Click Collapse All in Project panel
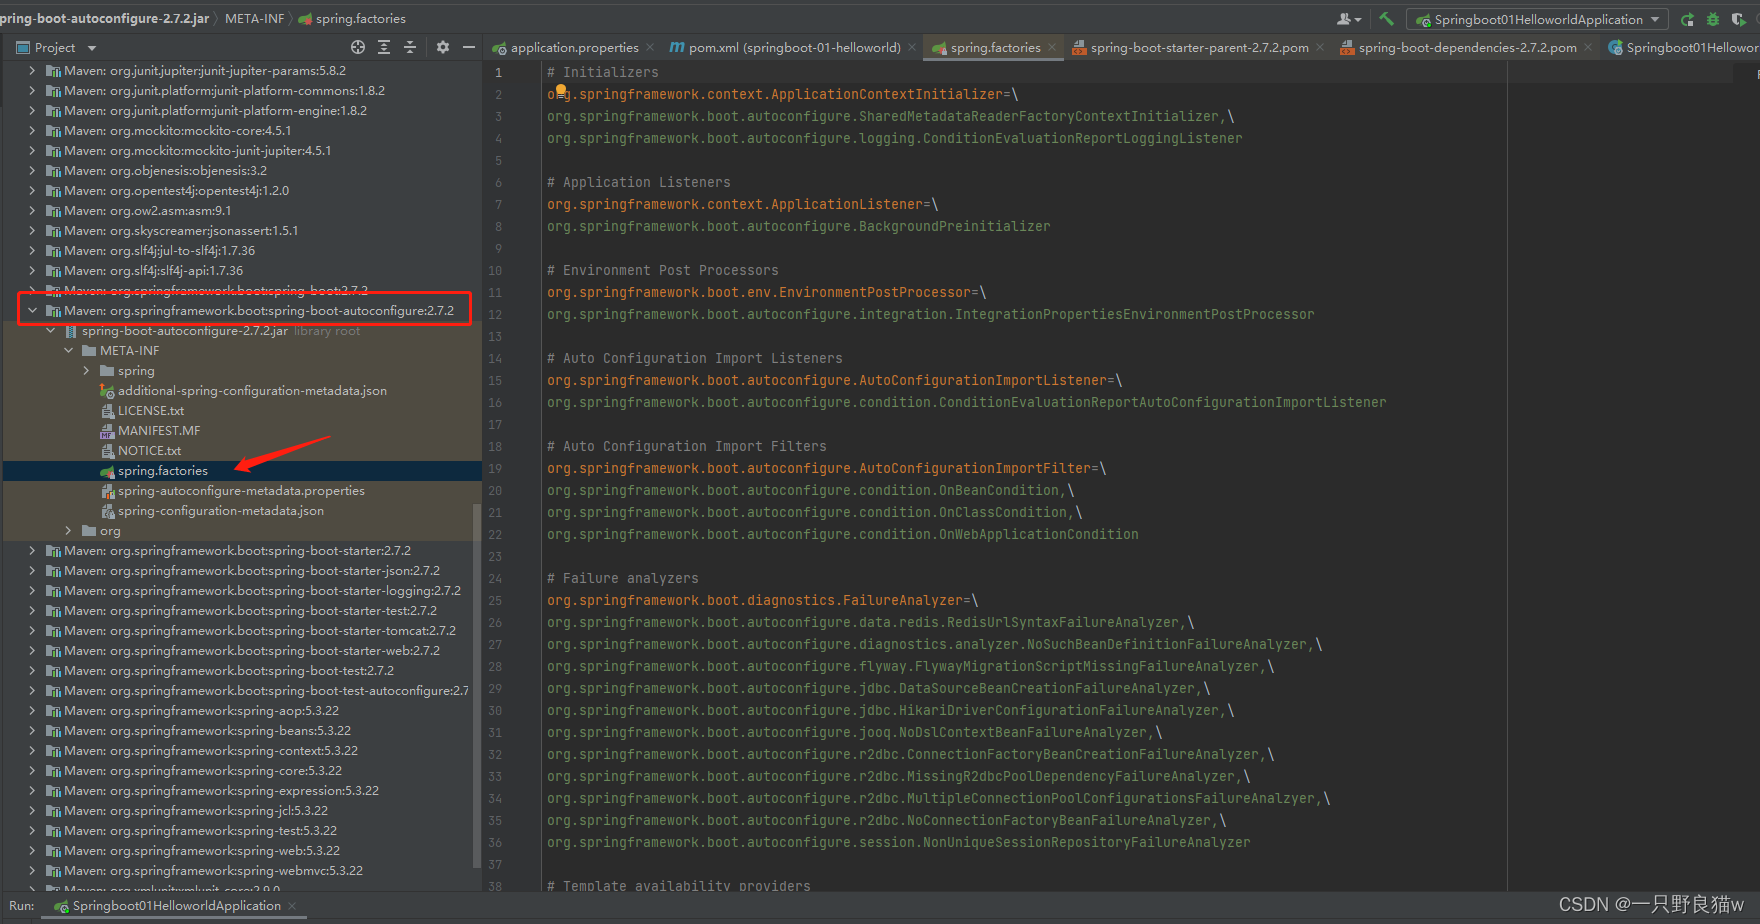The height and width of the screenshot is (924, 1760). [x=410, y=47]
